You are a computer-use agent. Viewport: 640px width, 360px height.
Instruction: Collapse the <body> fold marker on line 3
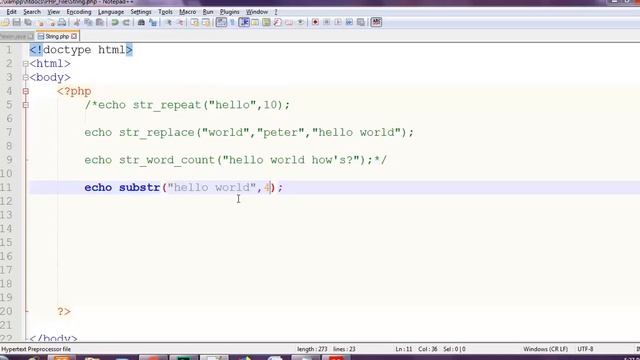pyautogui.click(x=26, y=78)
